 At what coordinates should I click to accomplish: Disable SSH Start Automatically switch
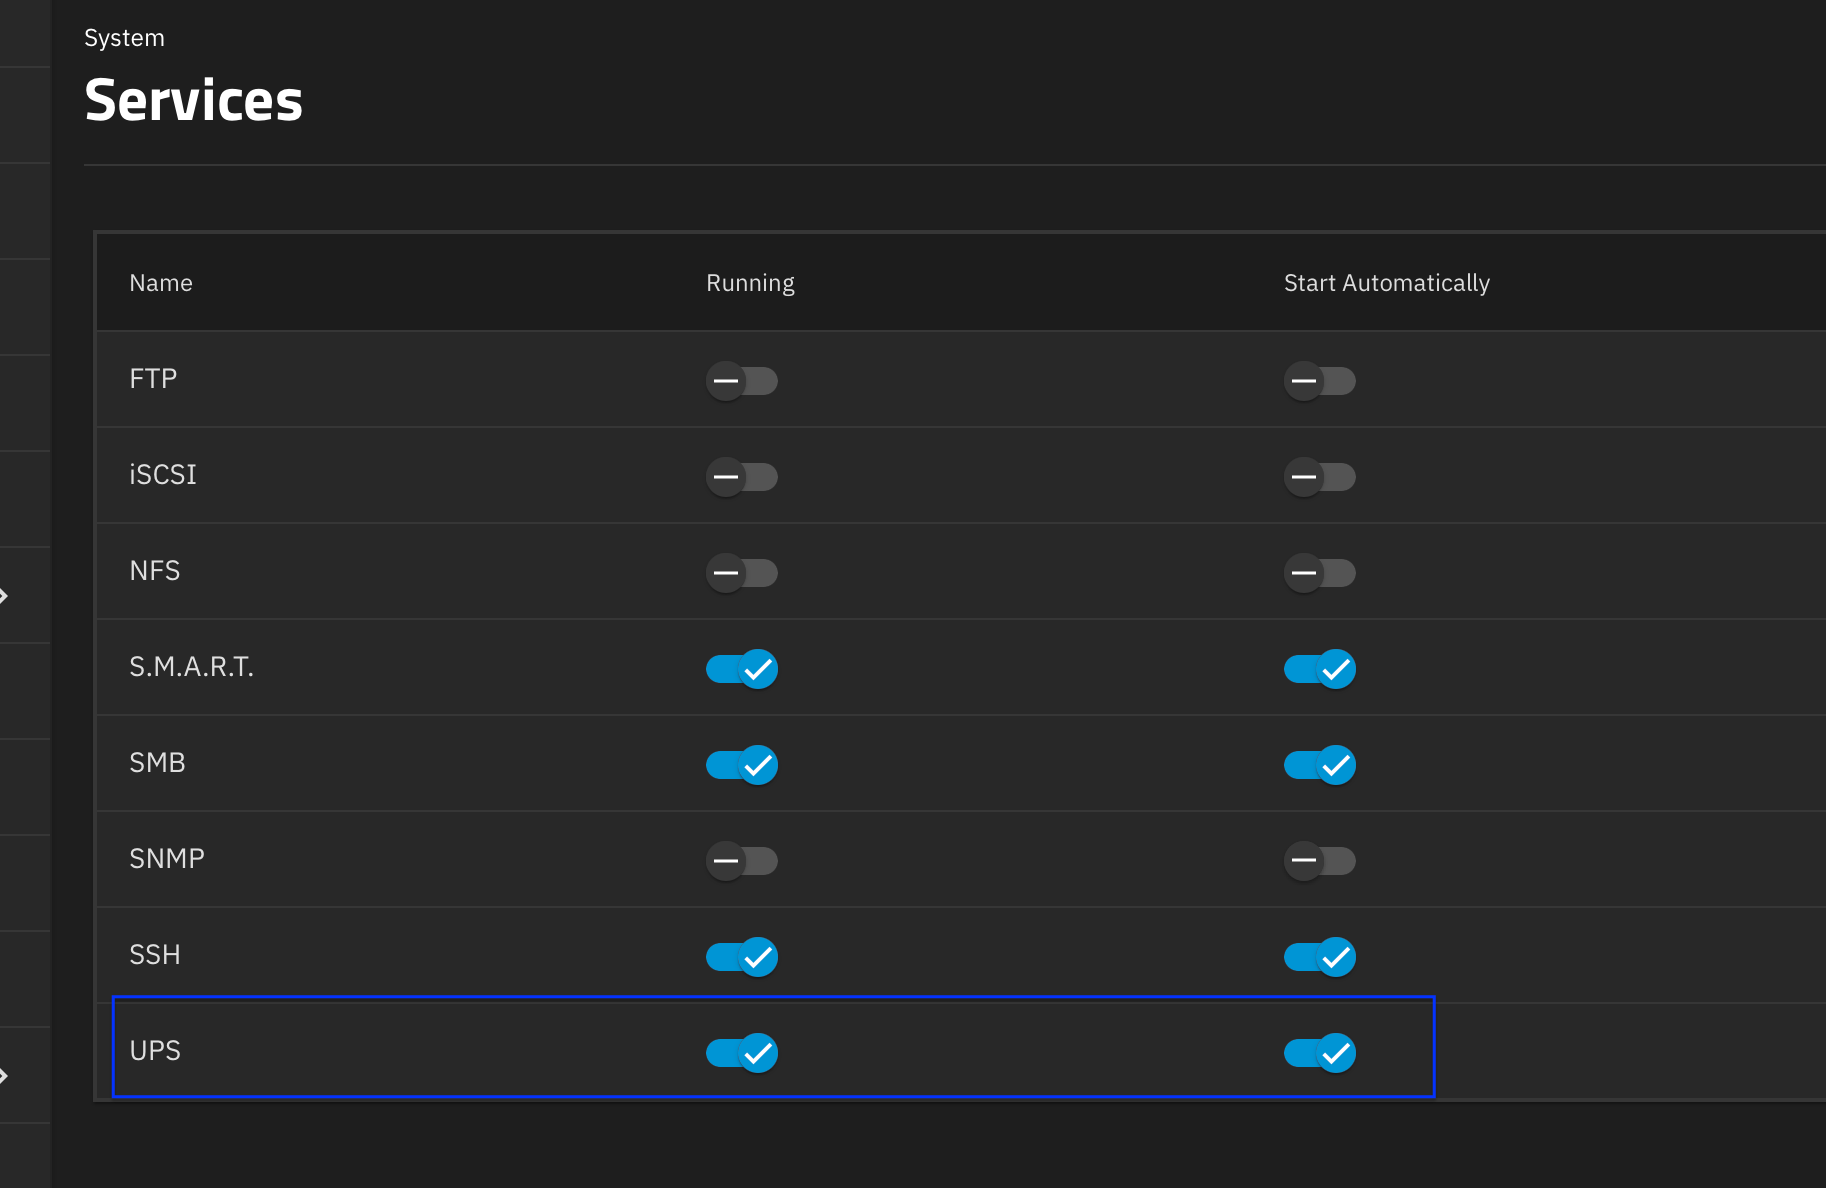pyautogui.click(x=1319, y=957)
